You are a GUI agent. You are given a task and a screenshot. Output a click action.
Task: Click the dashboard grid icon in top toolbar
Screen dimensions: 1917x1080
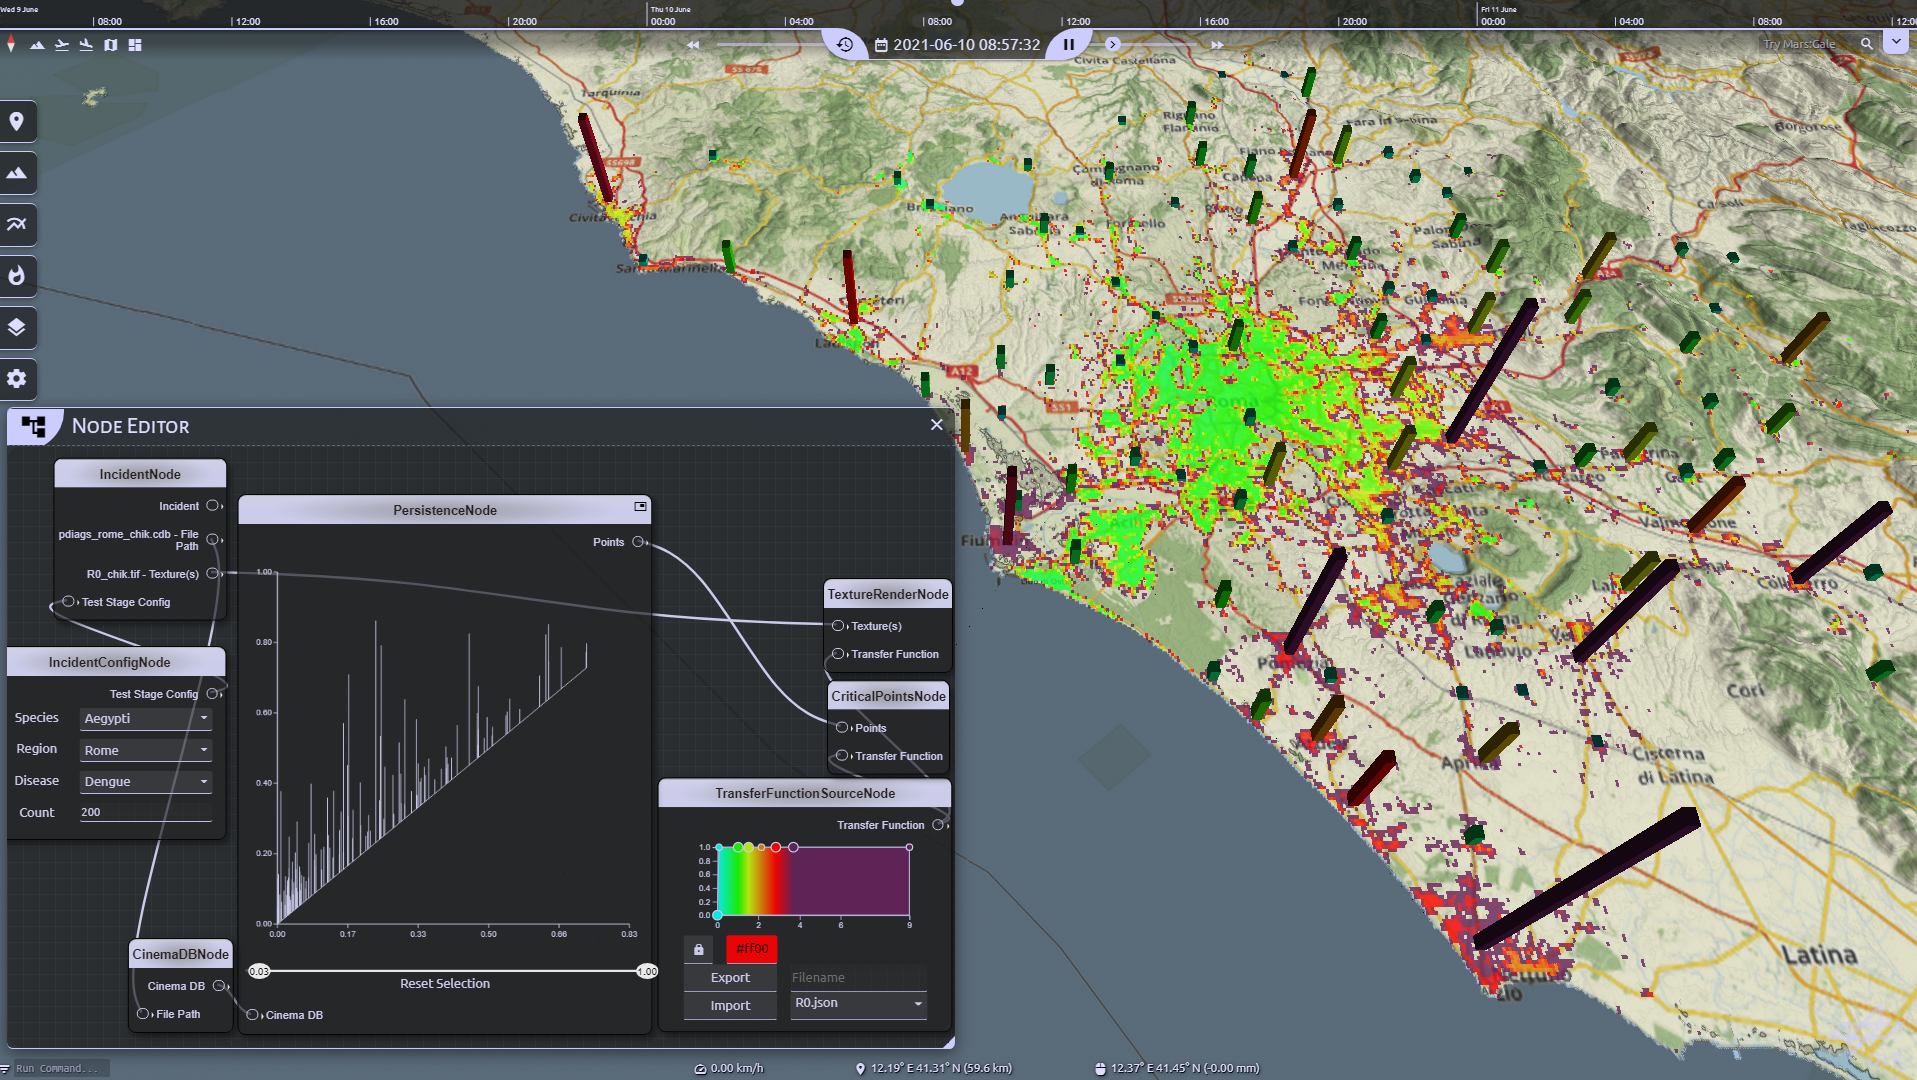click(135, 45)
